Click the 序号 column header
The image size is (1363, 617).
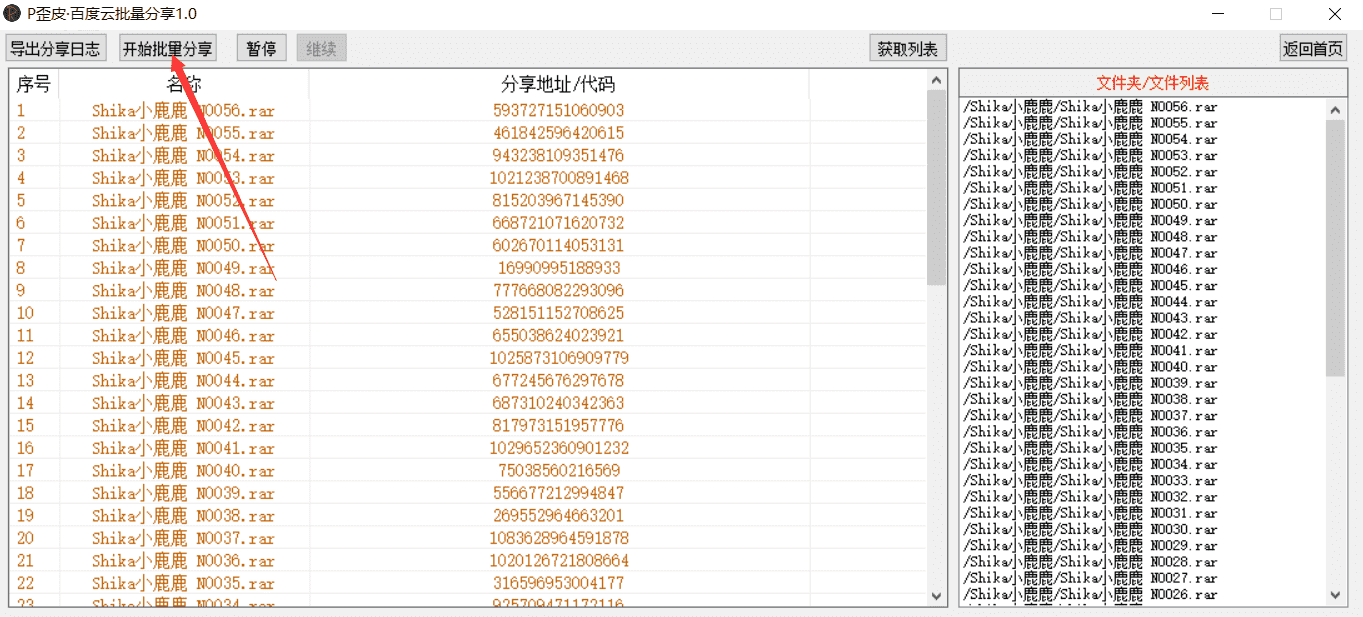coord(33,85)
